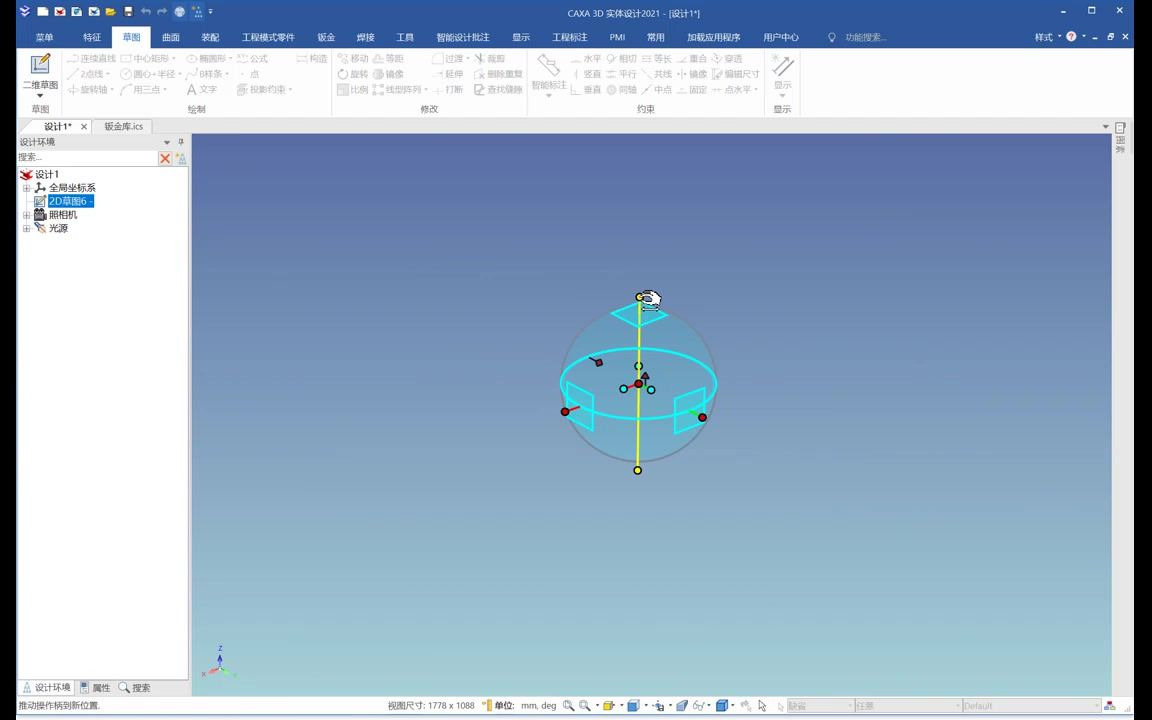The image size is (1152, 720).
Task: Switch to the 特征 ribbon tab
Action: (x=92, y=37)
